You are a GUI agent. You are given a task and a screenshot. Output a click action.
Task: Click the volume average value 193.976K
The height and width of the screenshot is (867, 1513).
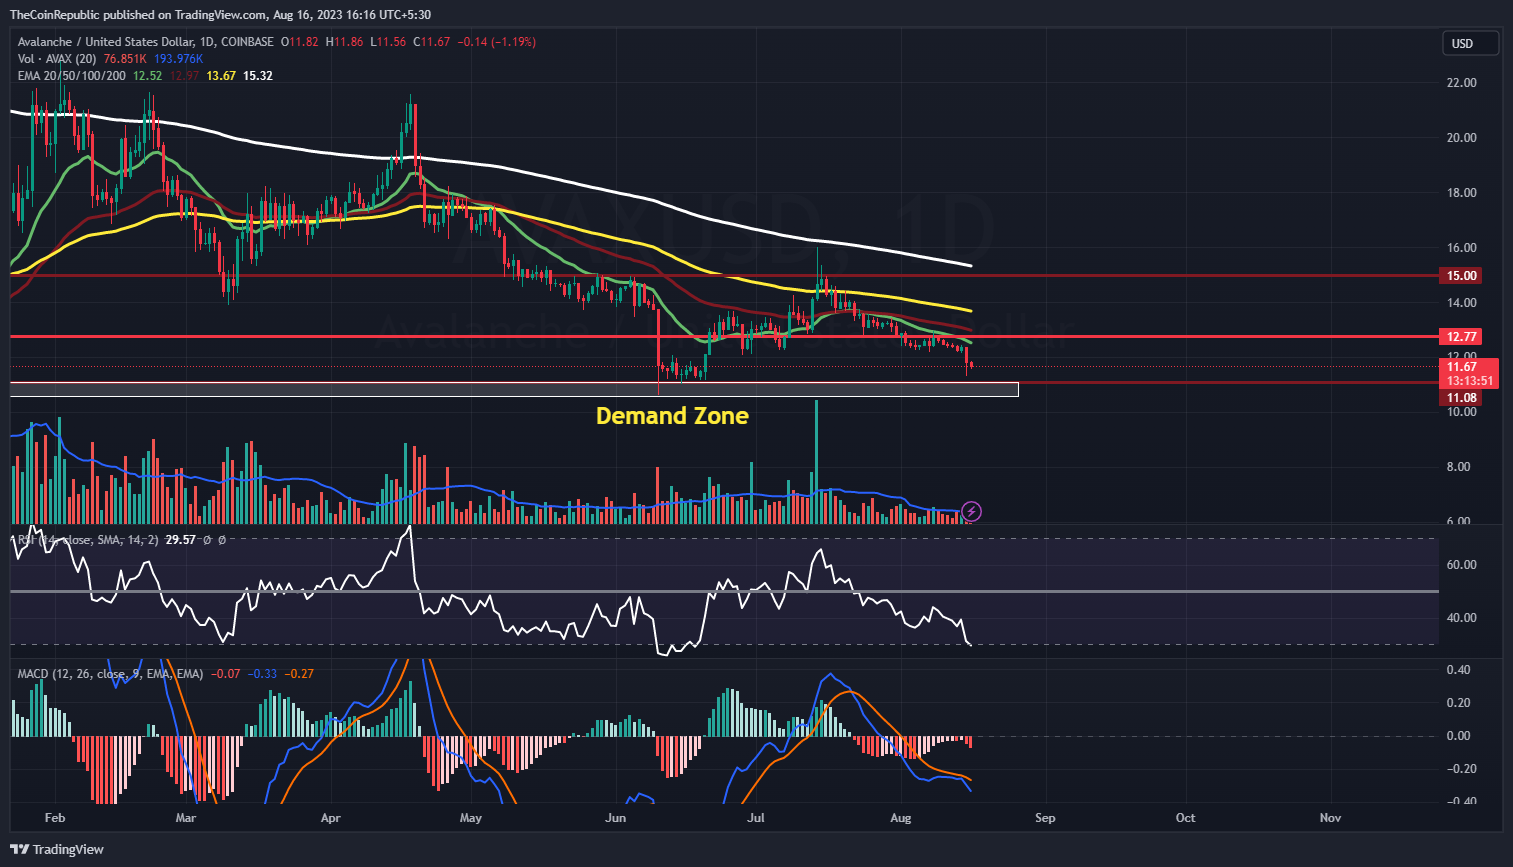pyautogui.click(x=179, y=59)
